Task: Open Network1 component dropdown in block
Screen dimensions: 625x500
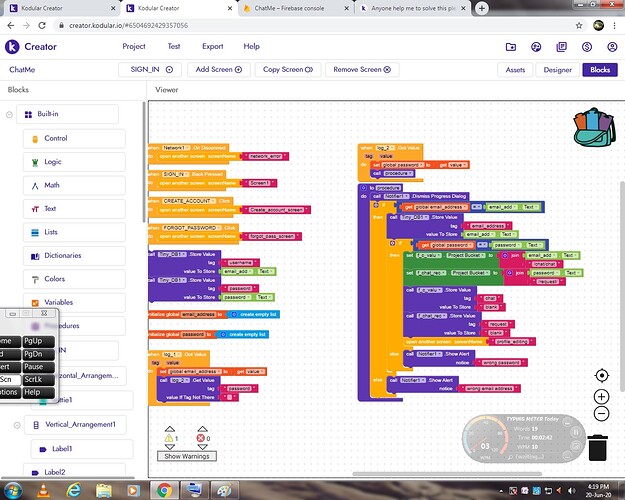Action: [x=176, y=148]
